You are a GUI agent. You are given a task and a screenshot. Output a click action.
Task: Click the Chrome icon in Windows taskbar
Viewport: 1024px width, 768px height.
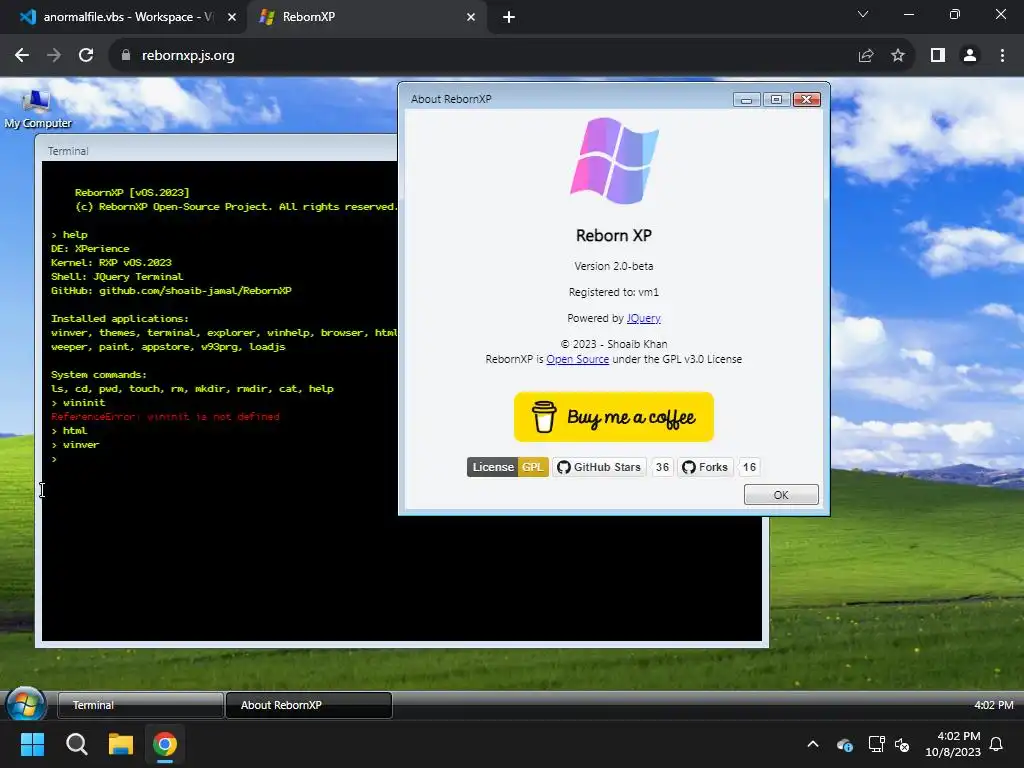[x=165, y=744]
